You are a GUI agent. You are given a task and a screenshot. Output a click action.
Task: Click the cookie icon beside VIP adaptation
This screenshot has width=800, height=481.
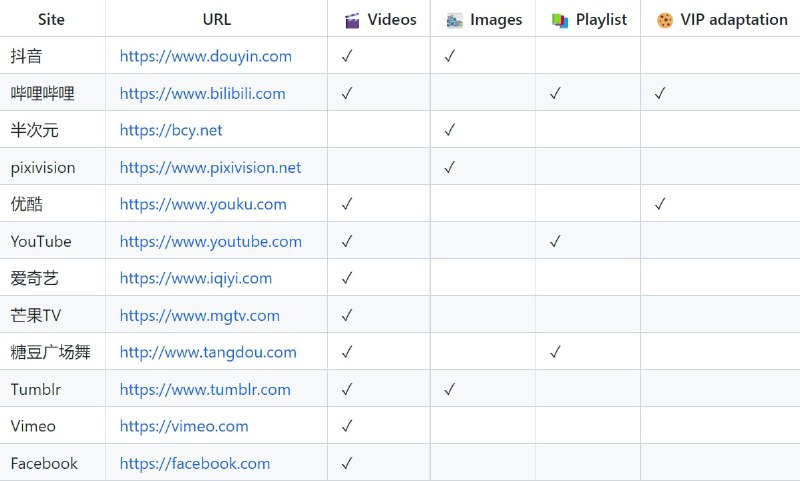click(x=665, y=20)
